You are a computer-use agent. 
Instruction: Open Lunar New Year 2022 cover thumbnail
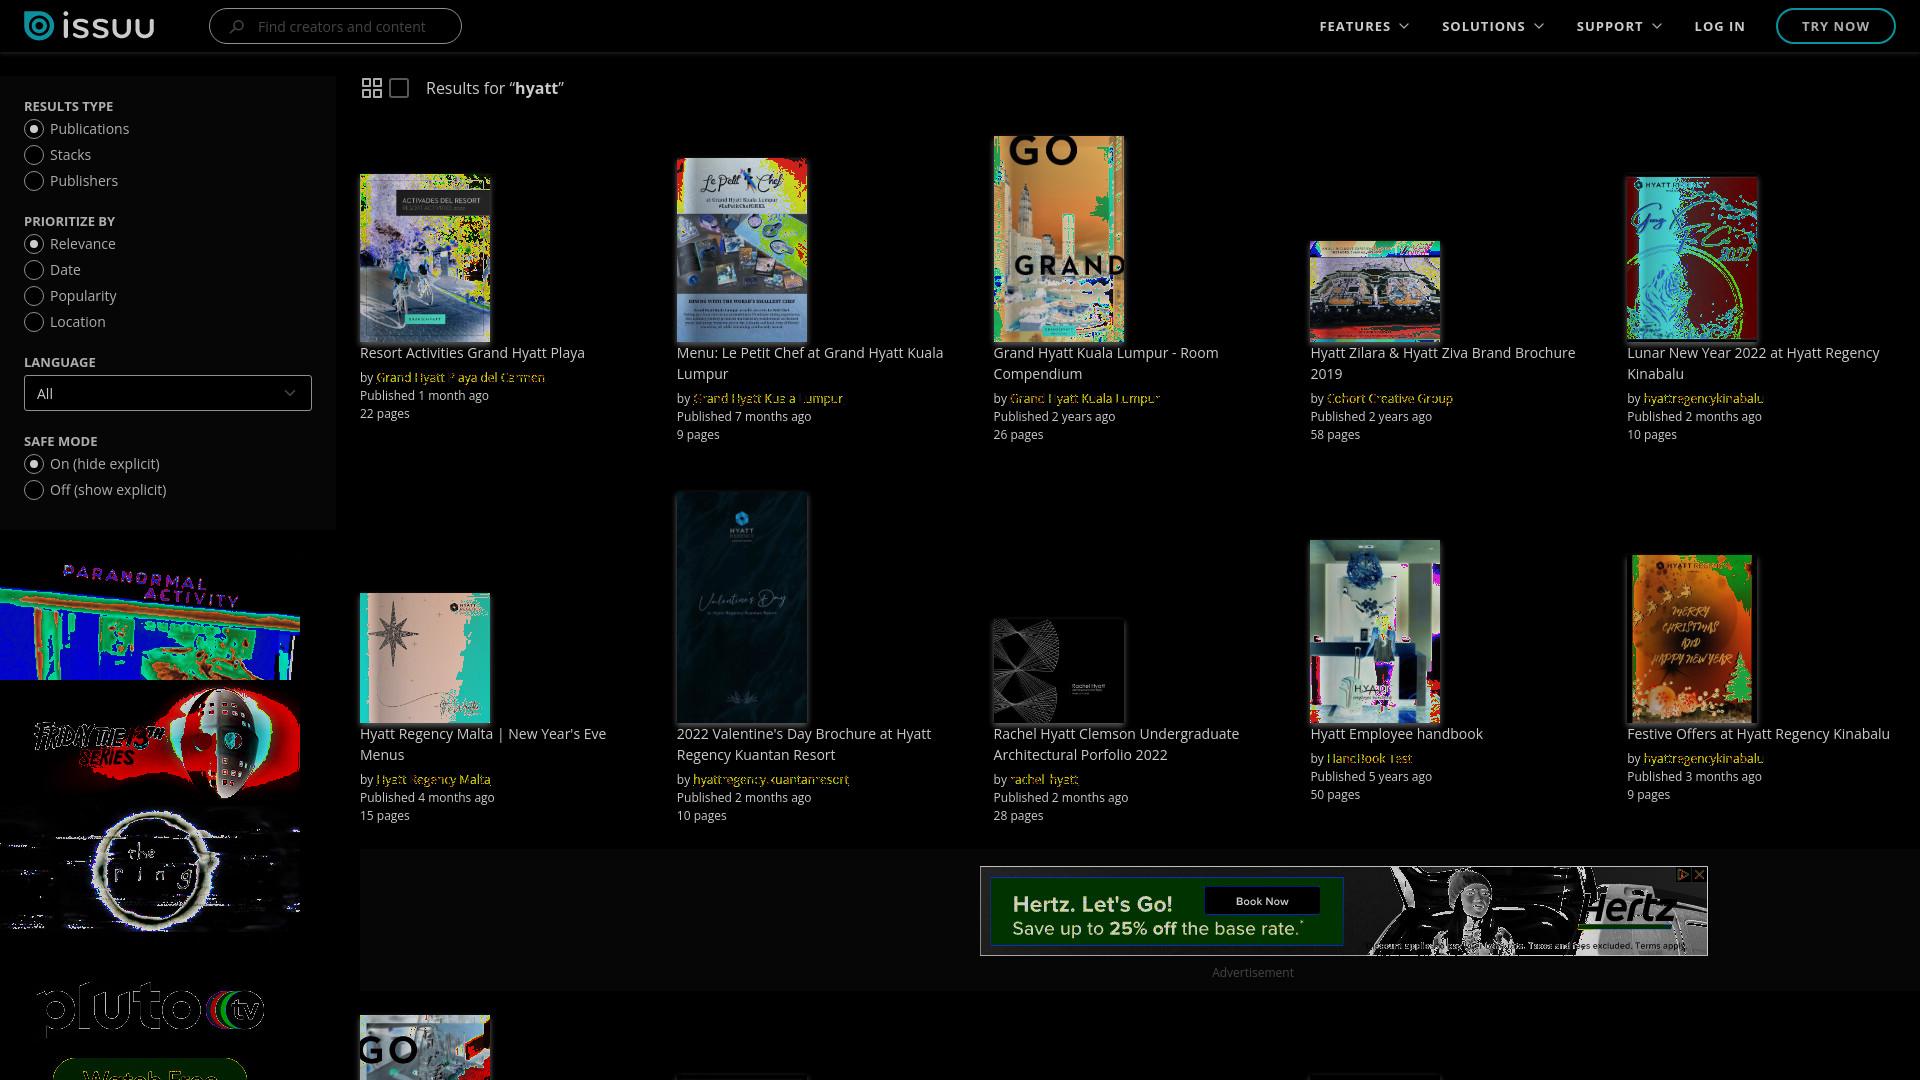(1692, 259)
